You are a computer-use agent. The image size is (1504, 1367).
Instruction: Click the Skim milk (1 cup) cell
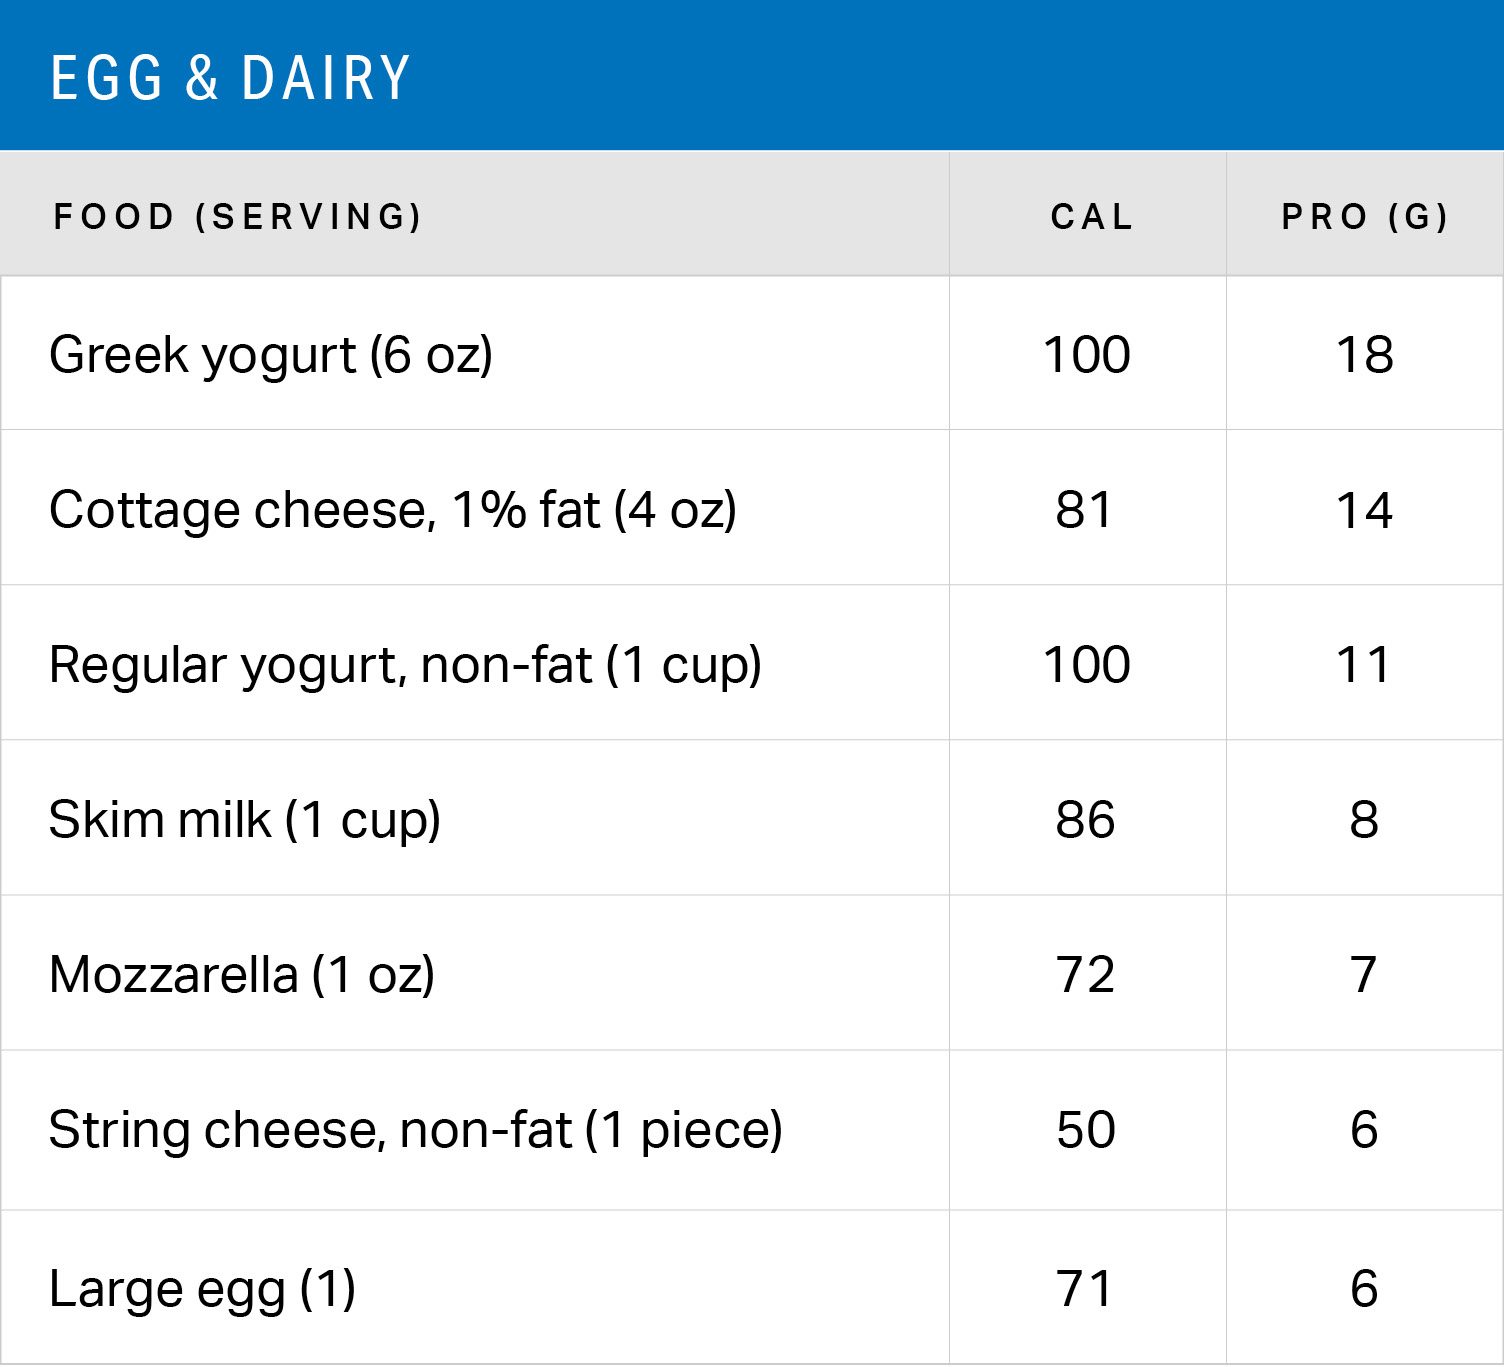[x=245, y=820]
